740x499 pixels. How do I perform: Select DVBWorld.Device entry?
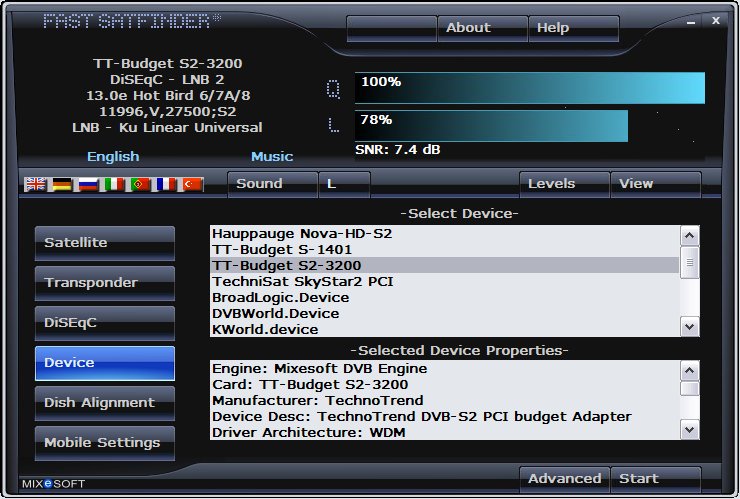pyautogui.click(x=445, y=314)
